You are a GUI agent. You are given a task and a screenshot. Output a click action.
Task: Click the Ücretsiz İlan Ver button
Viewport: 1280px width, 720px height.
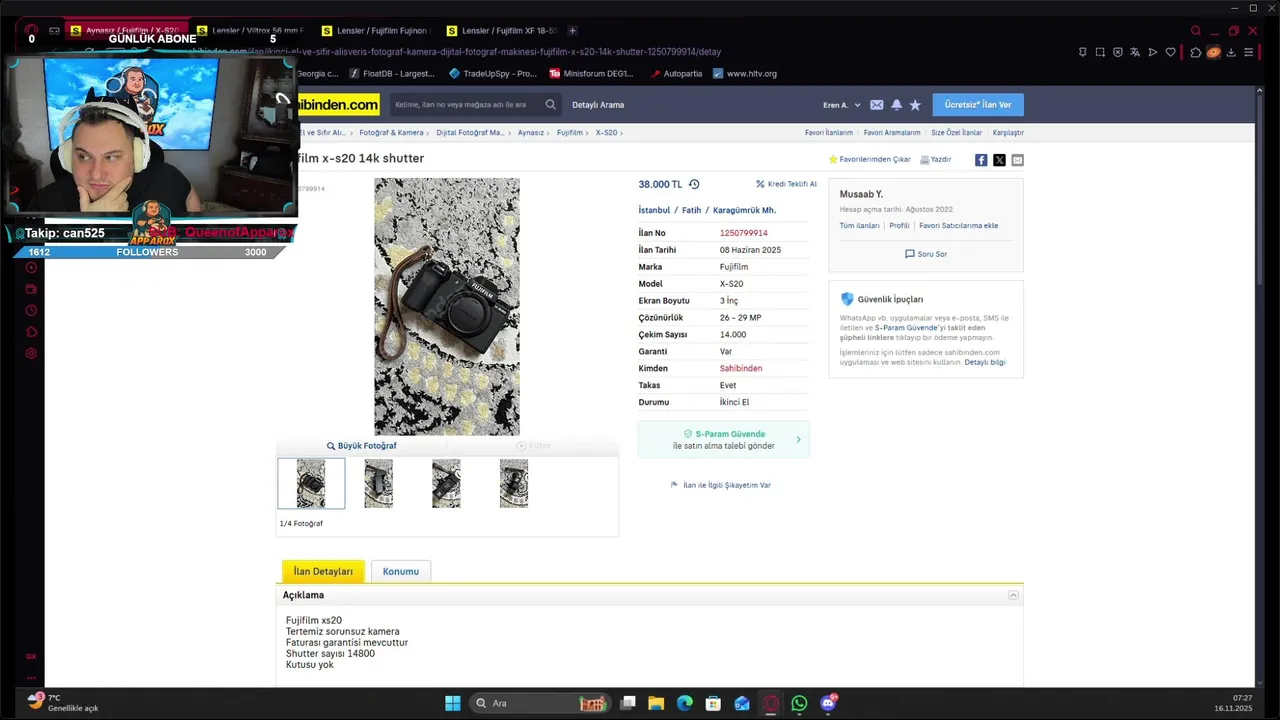point(978,105)
